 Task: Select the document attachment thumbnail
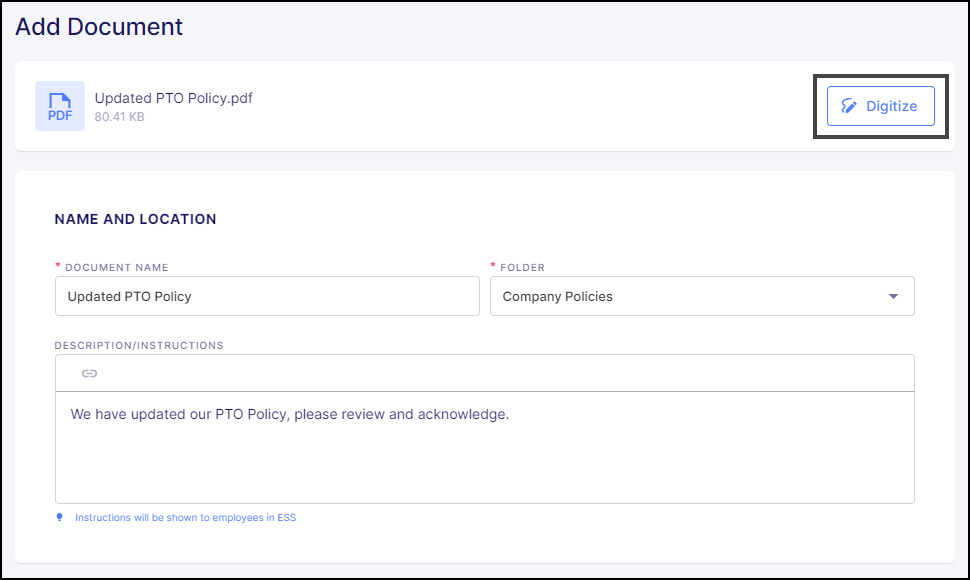(x=59, y=106)
